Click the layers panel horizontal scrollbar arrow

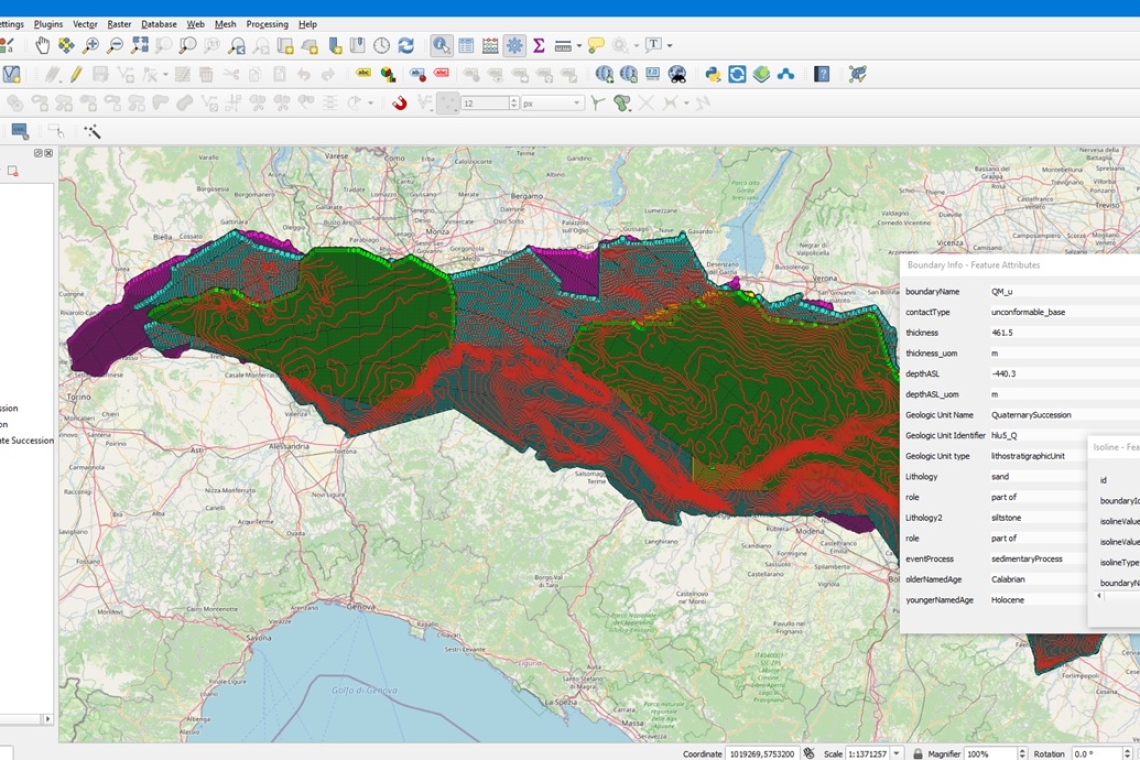tap(48, 719)
